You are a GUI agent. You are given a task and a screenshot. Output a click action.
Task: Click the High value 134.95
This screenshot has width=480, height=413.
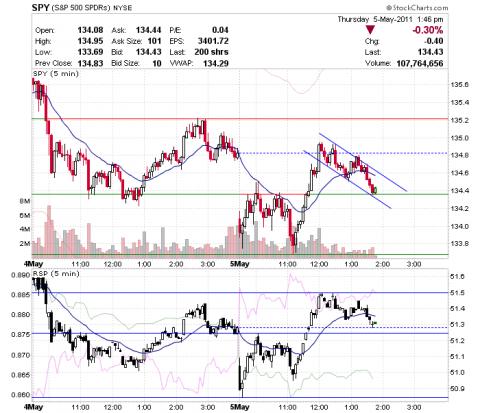90,41
